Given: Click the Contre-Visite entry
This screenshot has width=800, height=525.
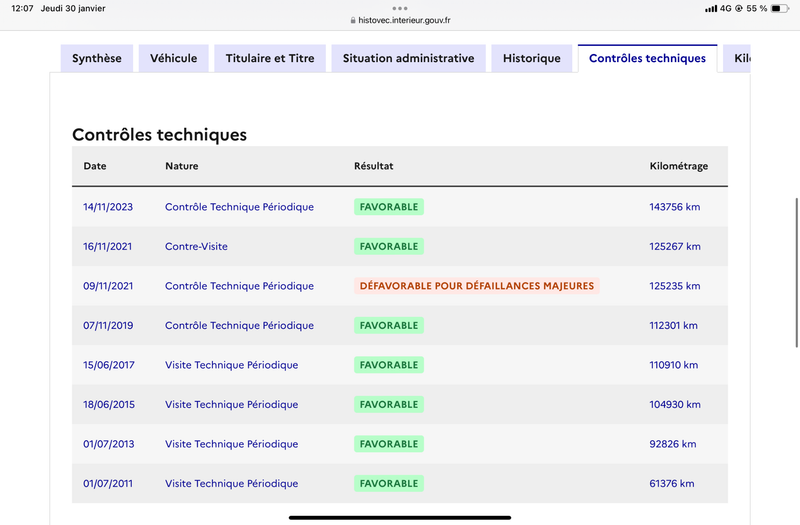Looking at the screenshot, I should [196, 246].
